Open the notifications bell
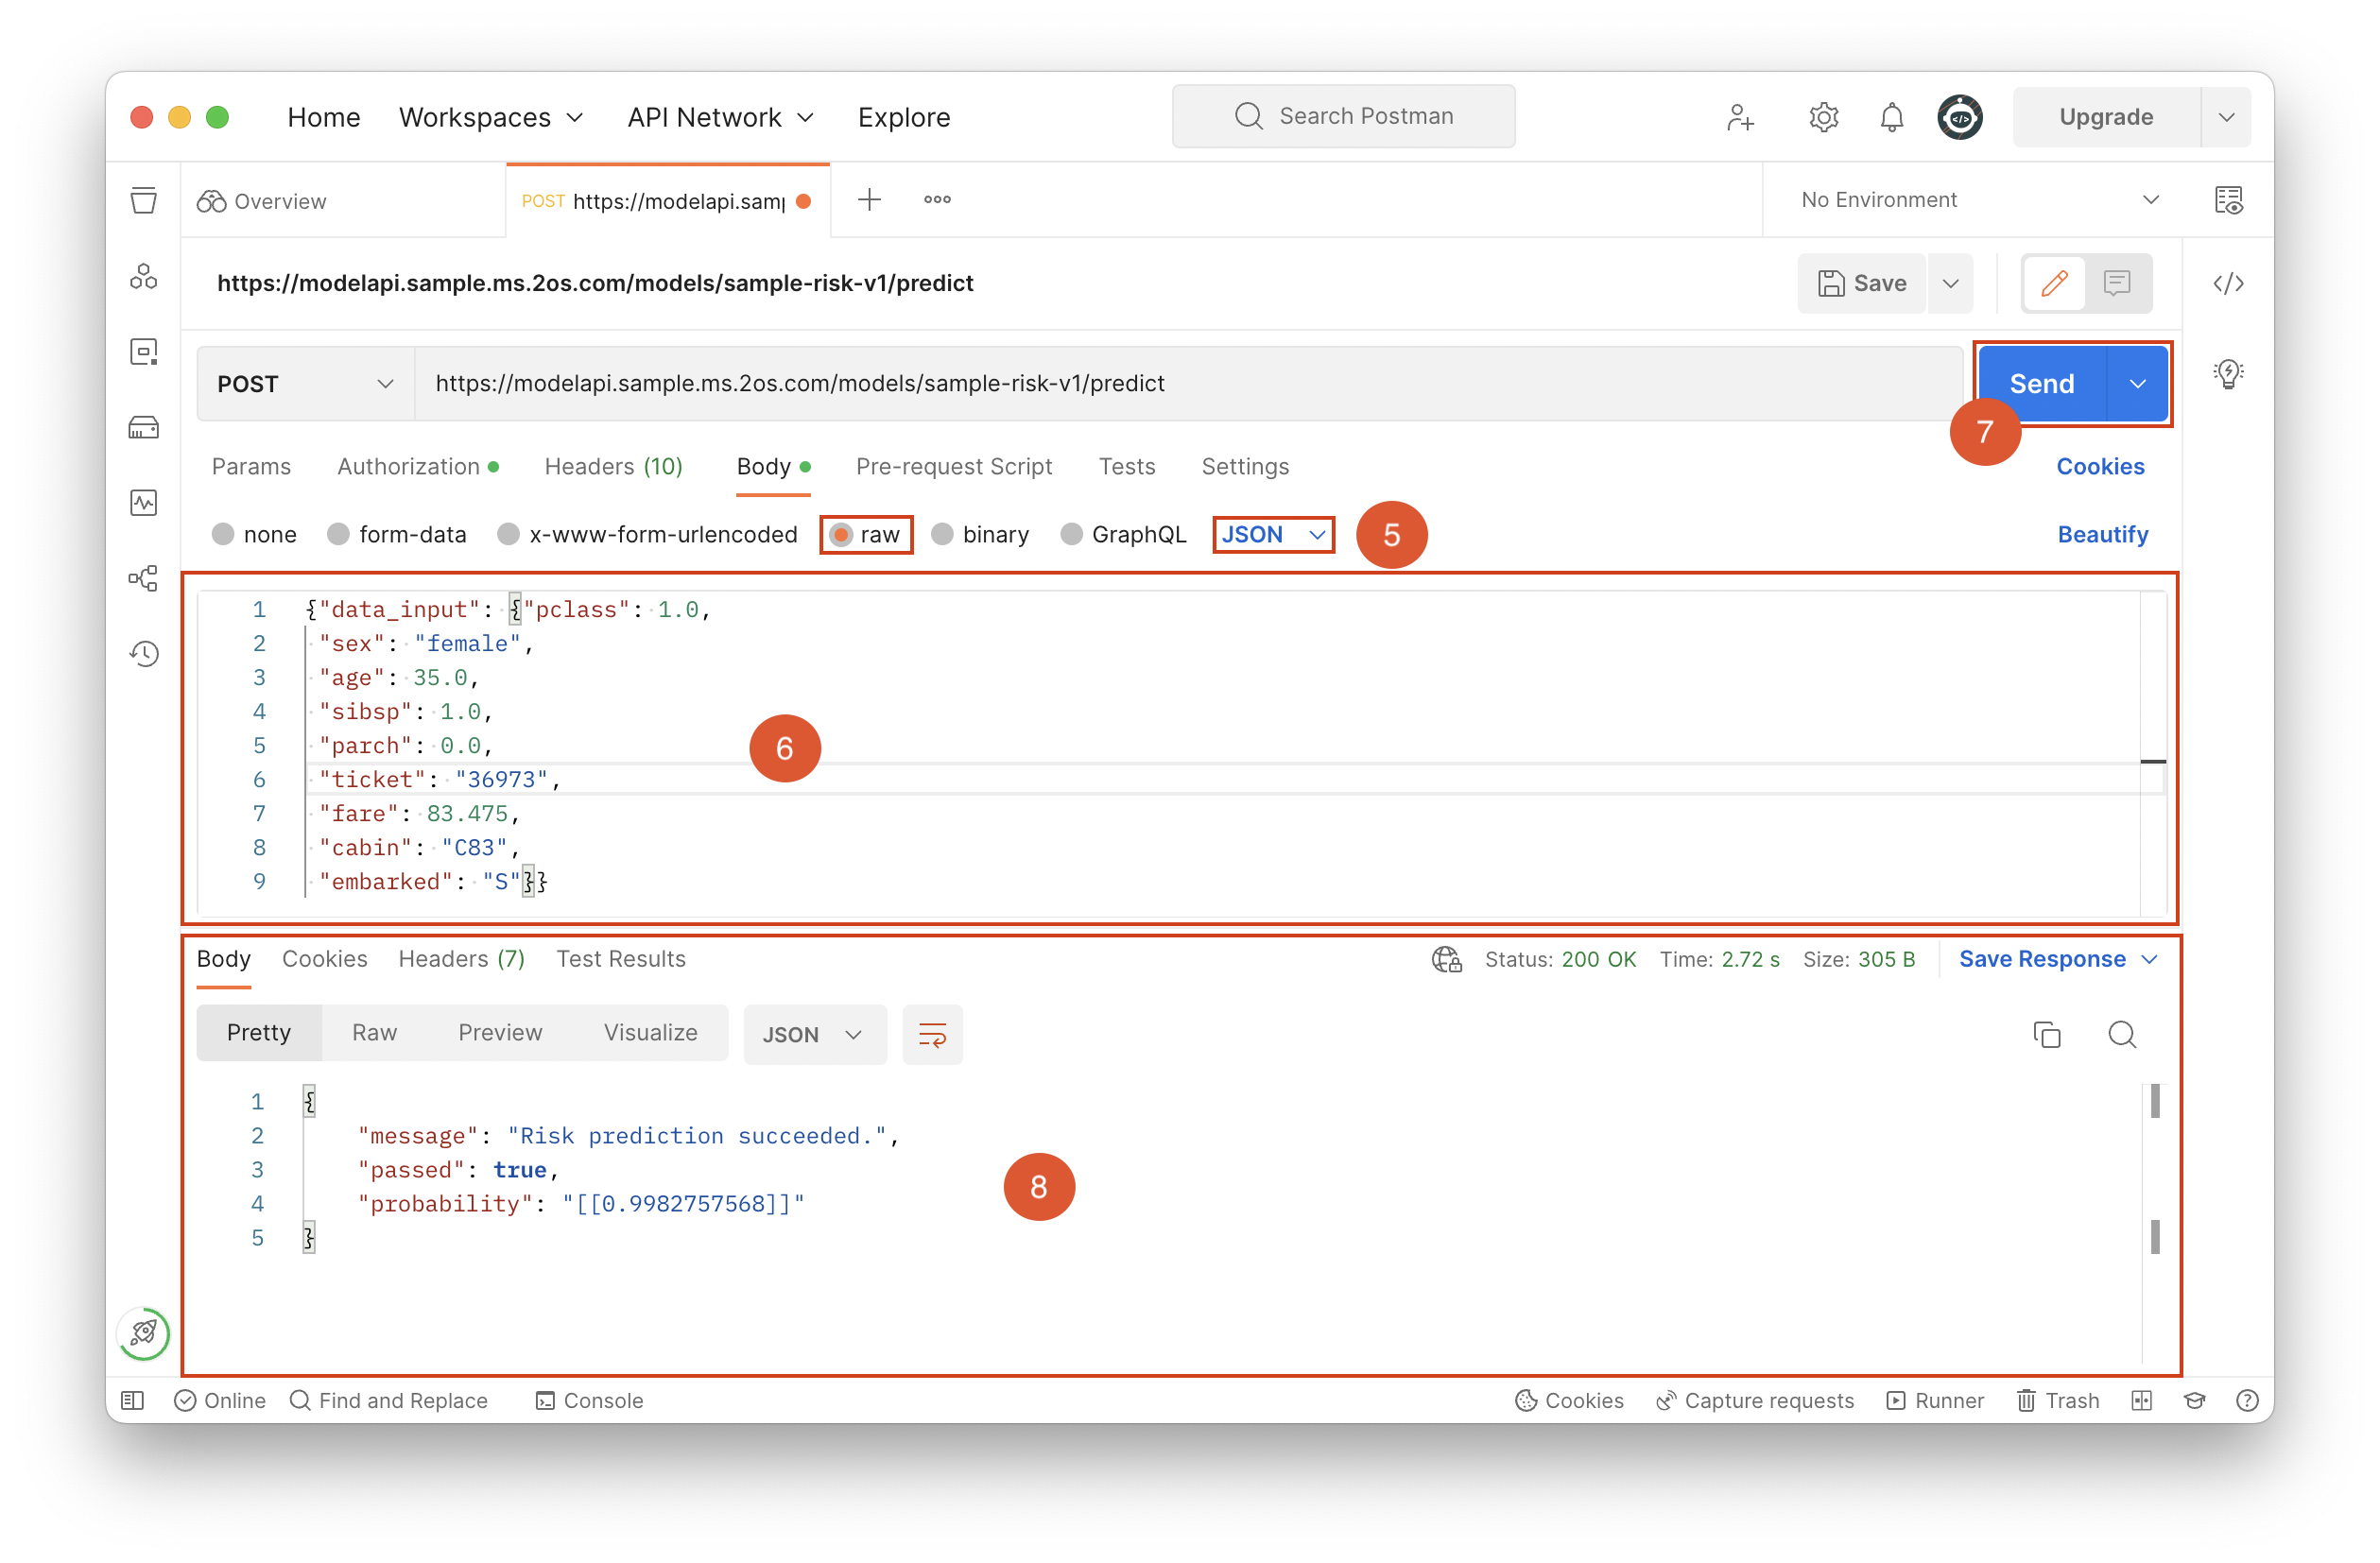Image resolution: width=2380 pixels, height=1563 pixels. click(1891, 118)
